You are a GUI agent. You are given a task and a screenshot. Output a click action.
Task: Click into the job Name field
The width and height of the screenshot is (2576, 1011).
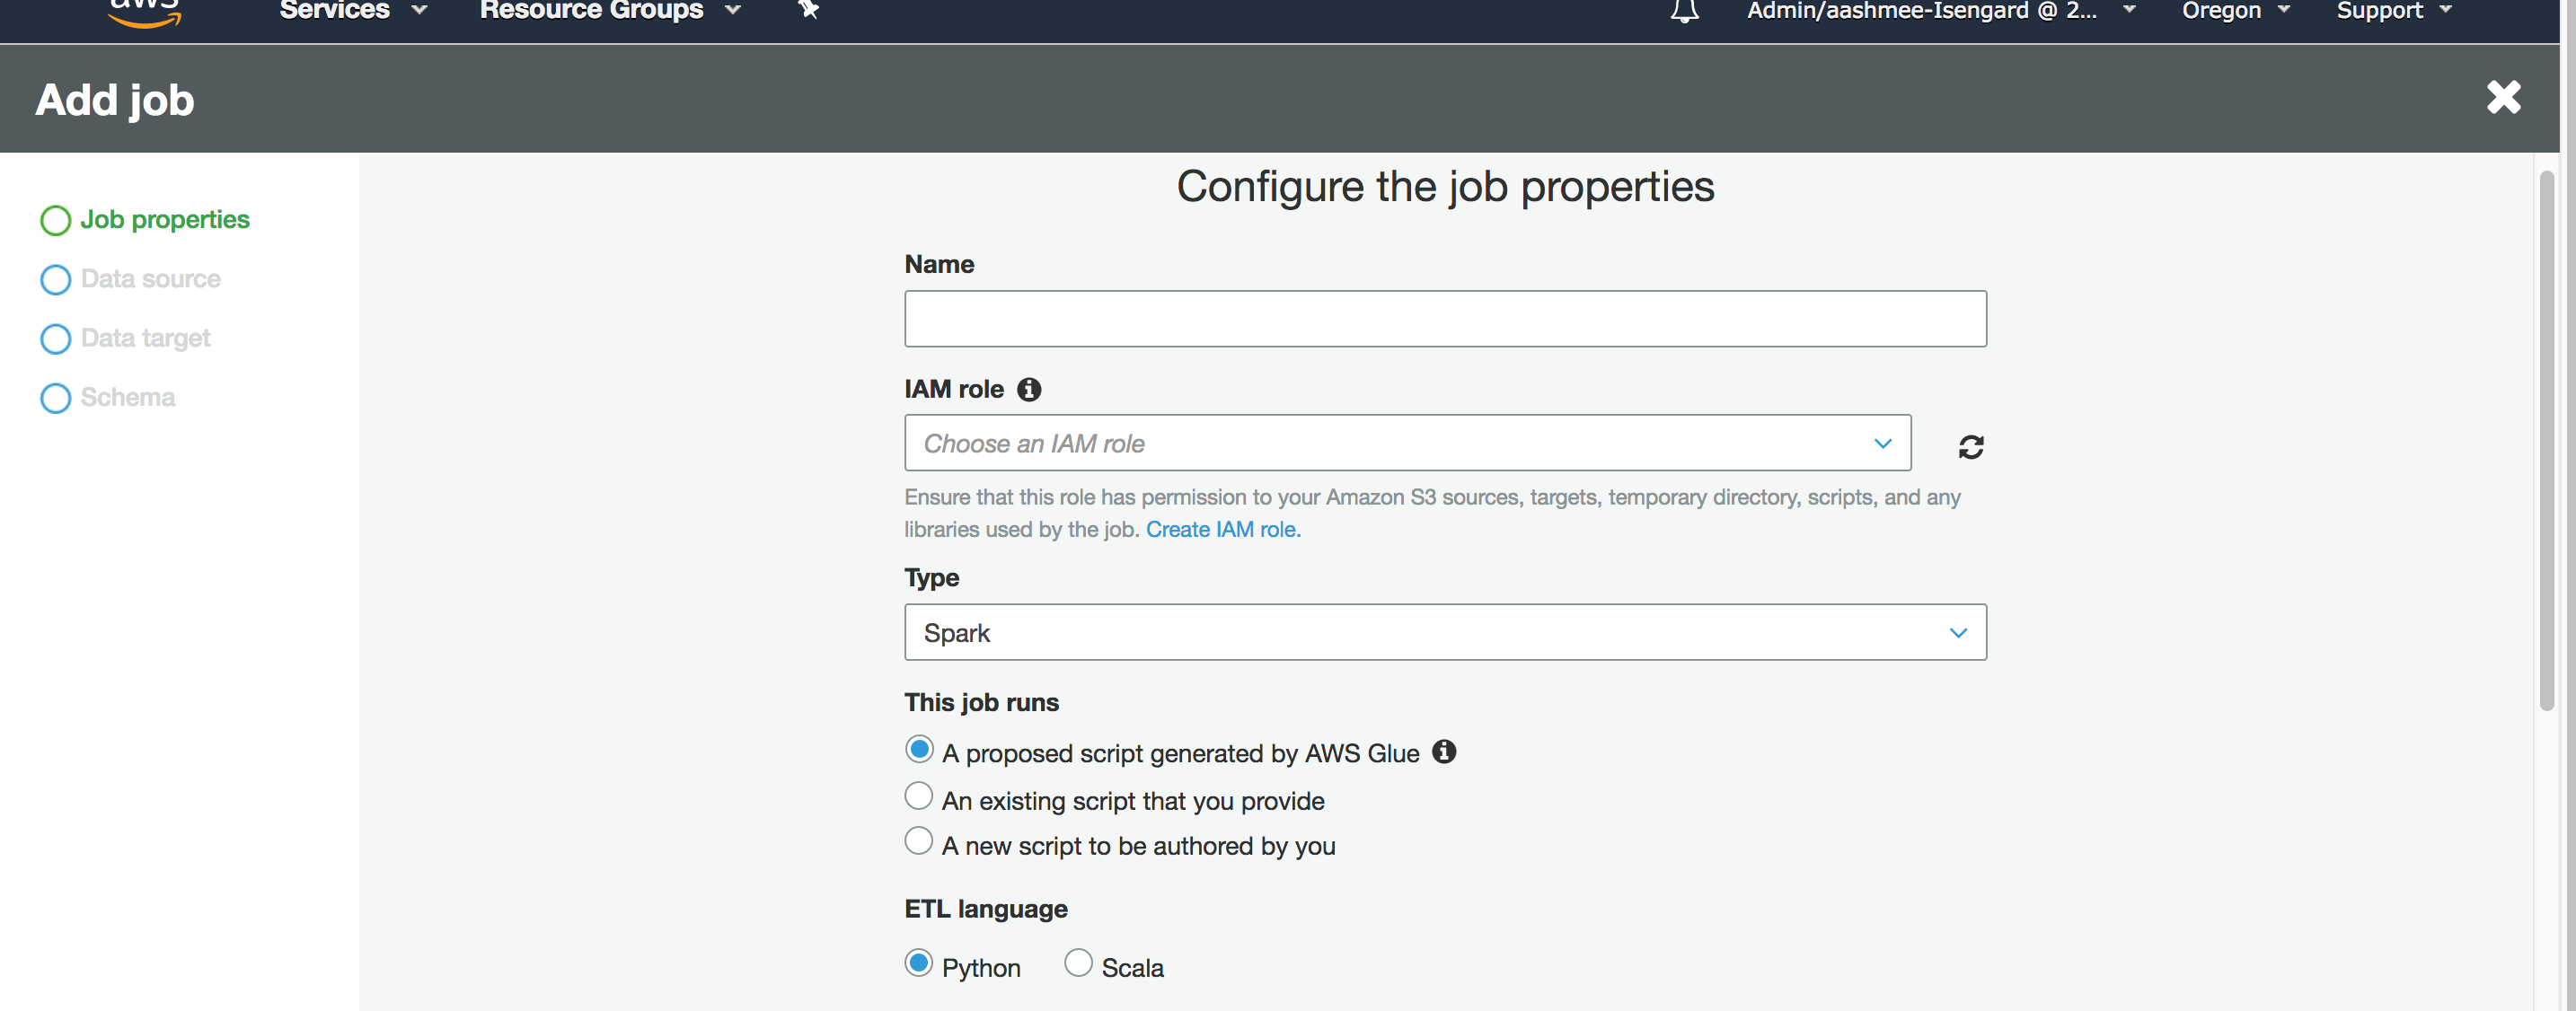click(x=1444, y=319)
